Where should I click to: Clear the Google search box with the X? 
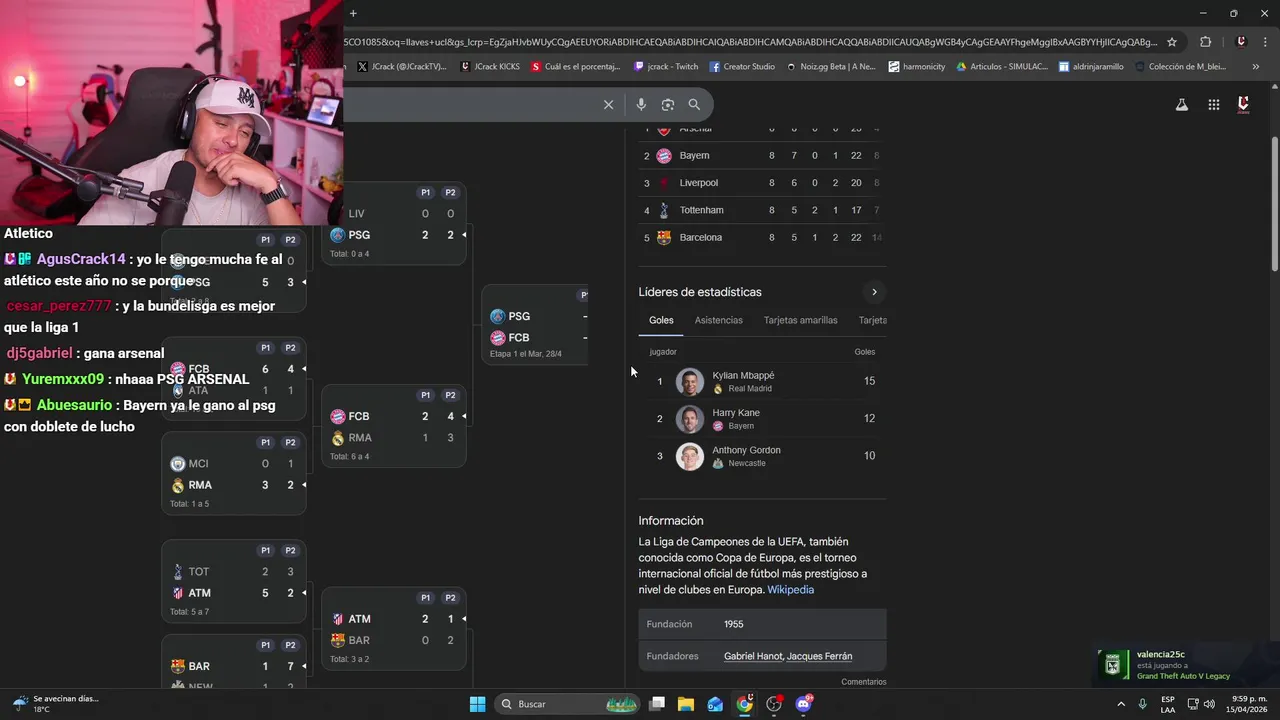point(608,104)
